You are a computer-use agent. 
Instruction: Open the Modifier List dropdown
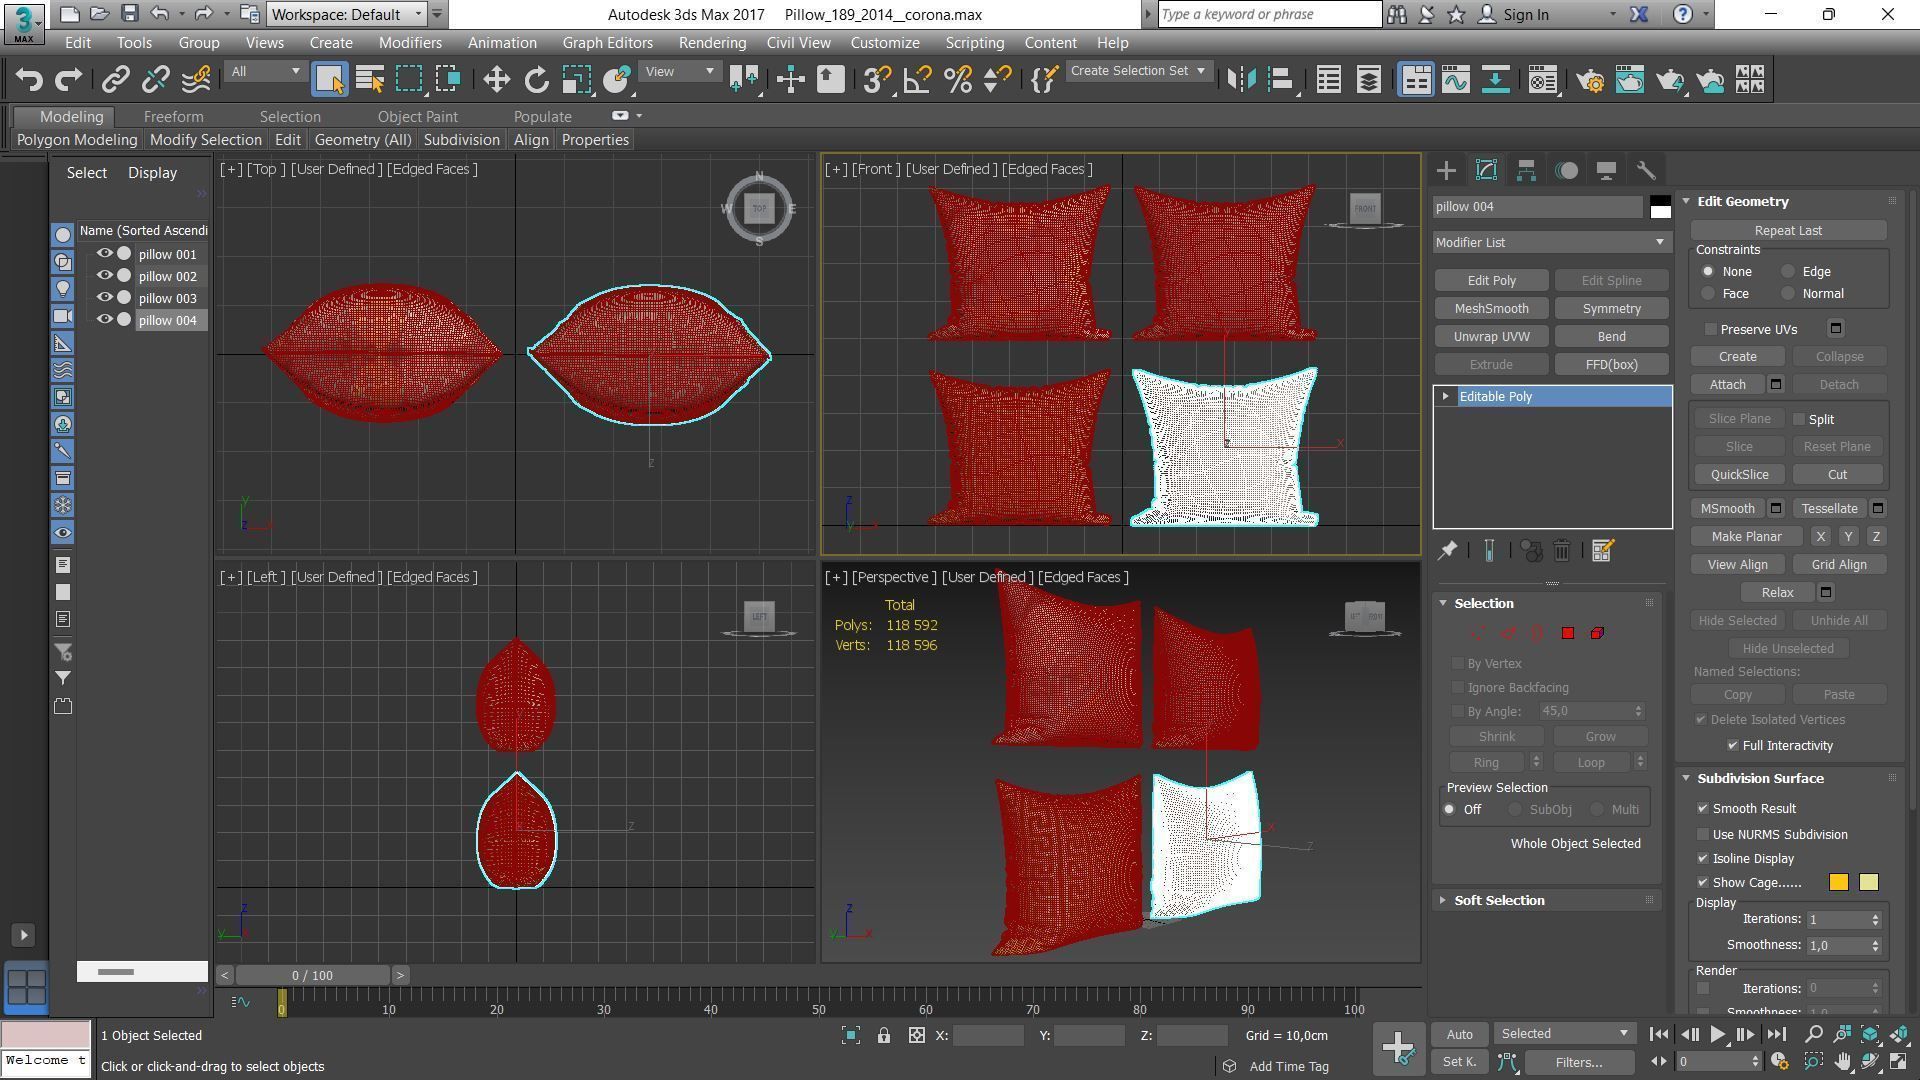pyautogui.click(x=1551, y=242)
